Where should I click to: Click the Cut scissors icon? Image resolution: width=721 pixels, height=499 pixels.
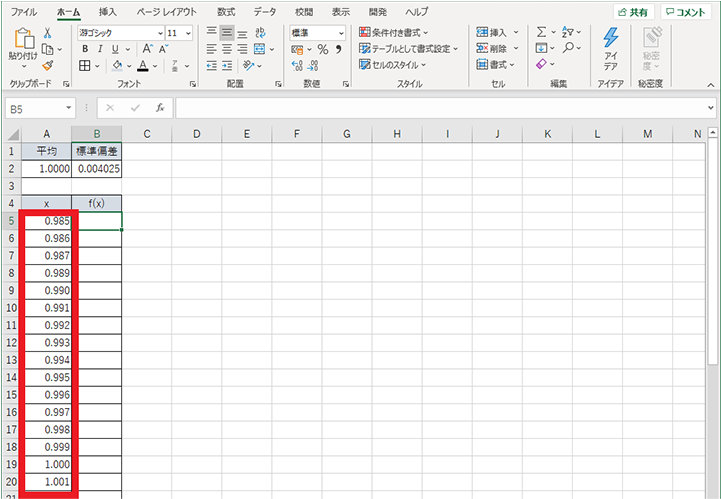(47, 33)
